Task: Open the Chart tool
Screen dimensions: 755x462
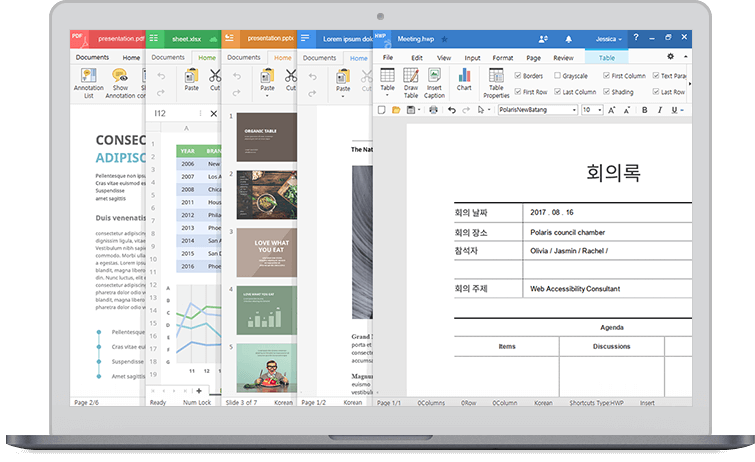Action: click(x=464, y=80)
